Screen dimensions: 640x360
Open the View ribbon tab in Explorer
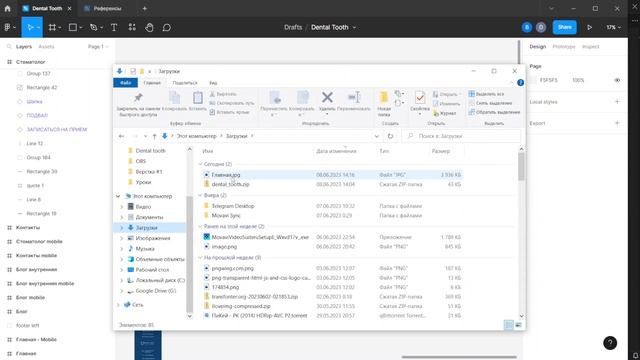(x=213, y=83)
